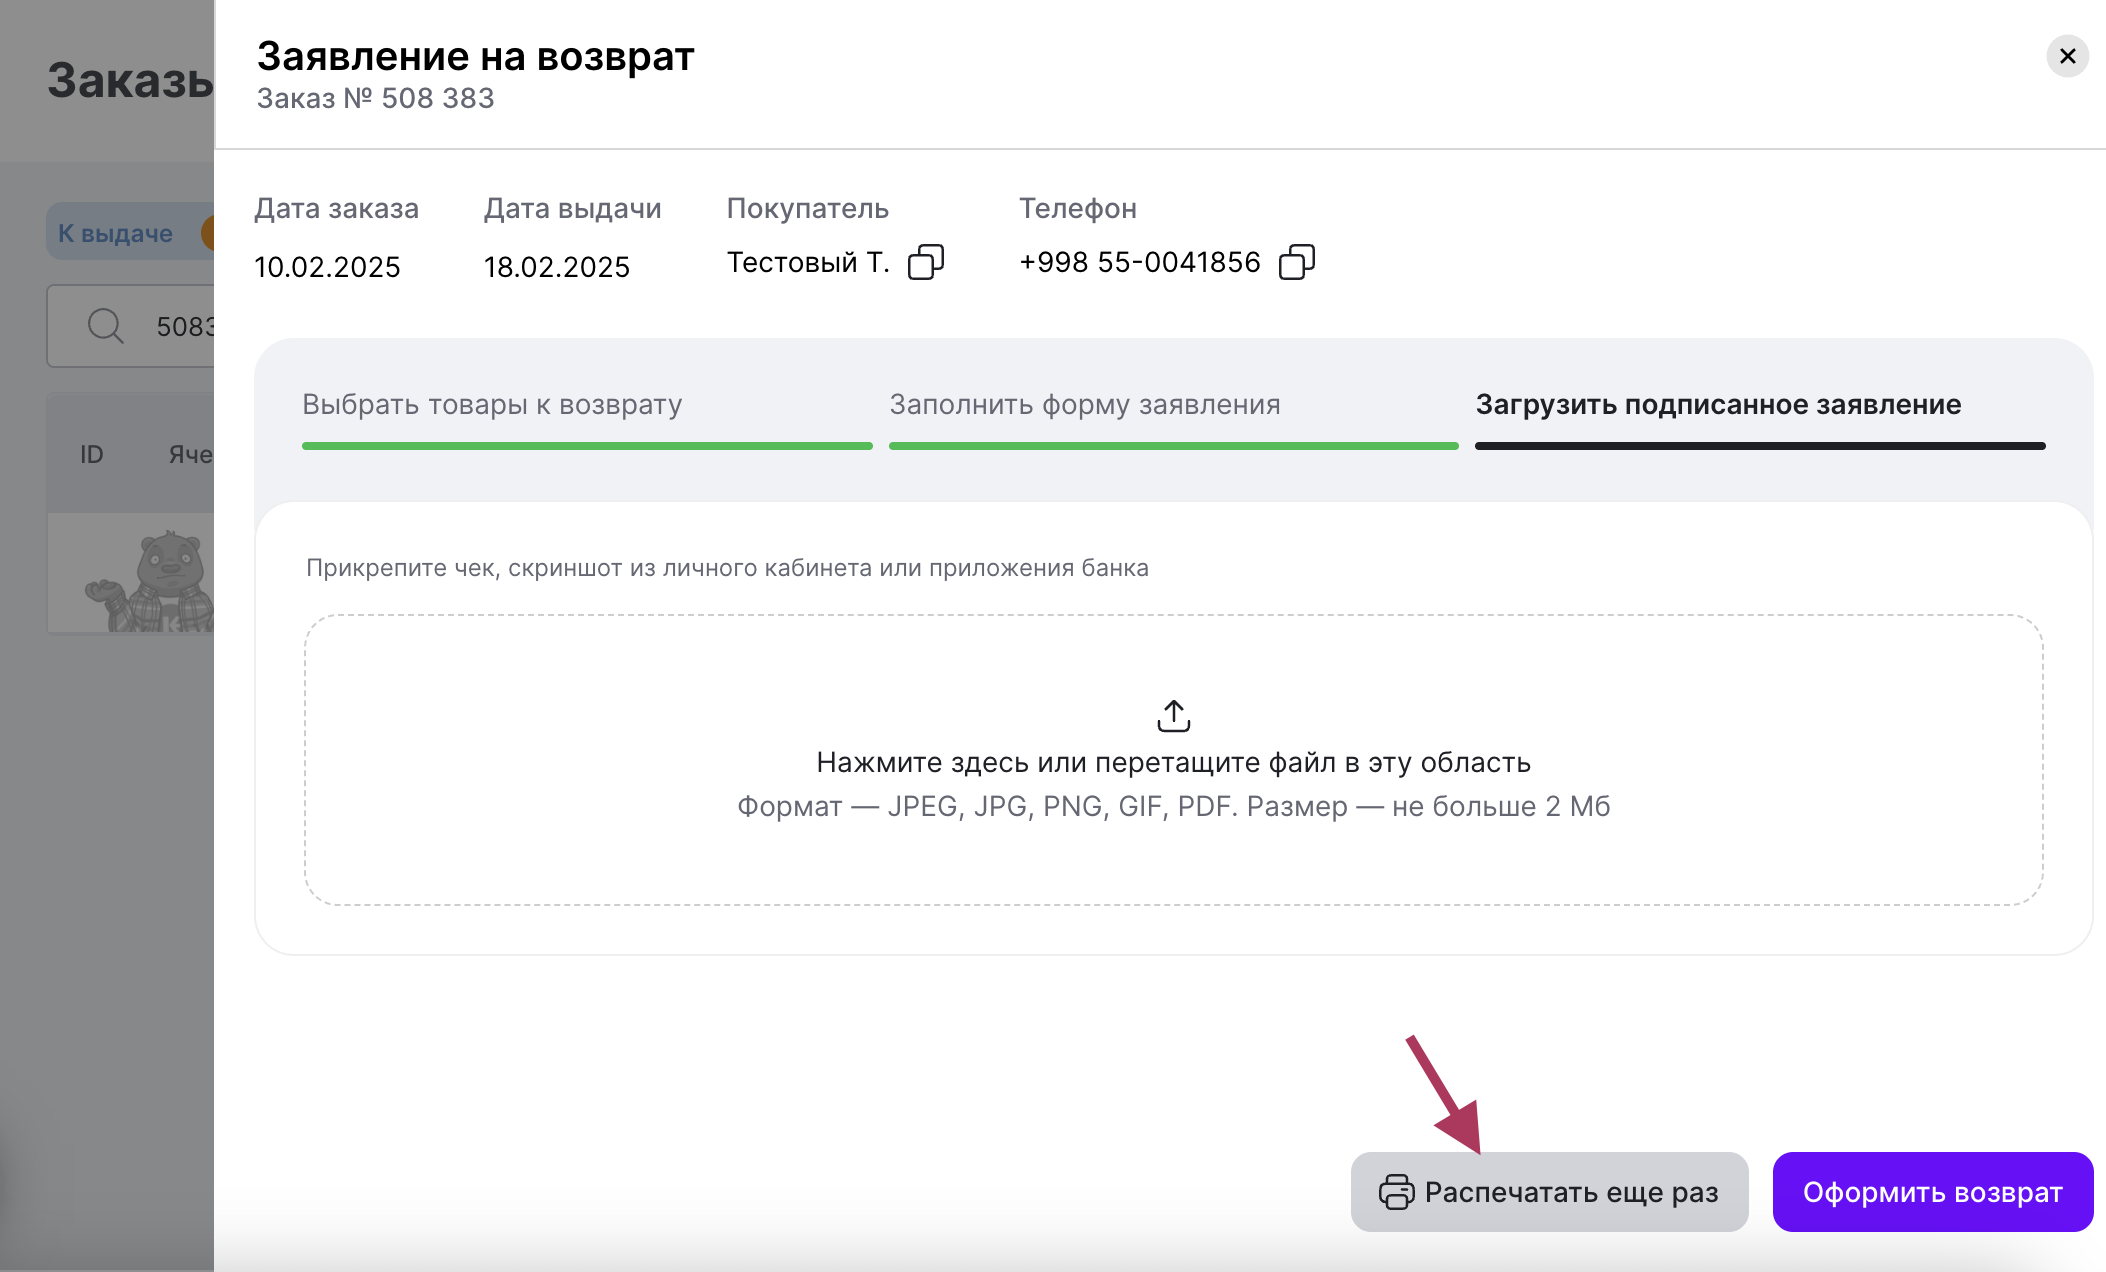Screen dimensions: 2106x1272
Task: Click the К выдаче filter tab
Action: point(116,233)
